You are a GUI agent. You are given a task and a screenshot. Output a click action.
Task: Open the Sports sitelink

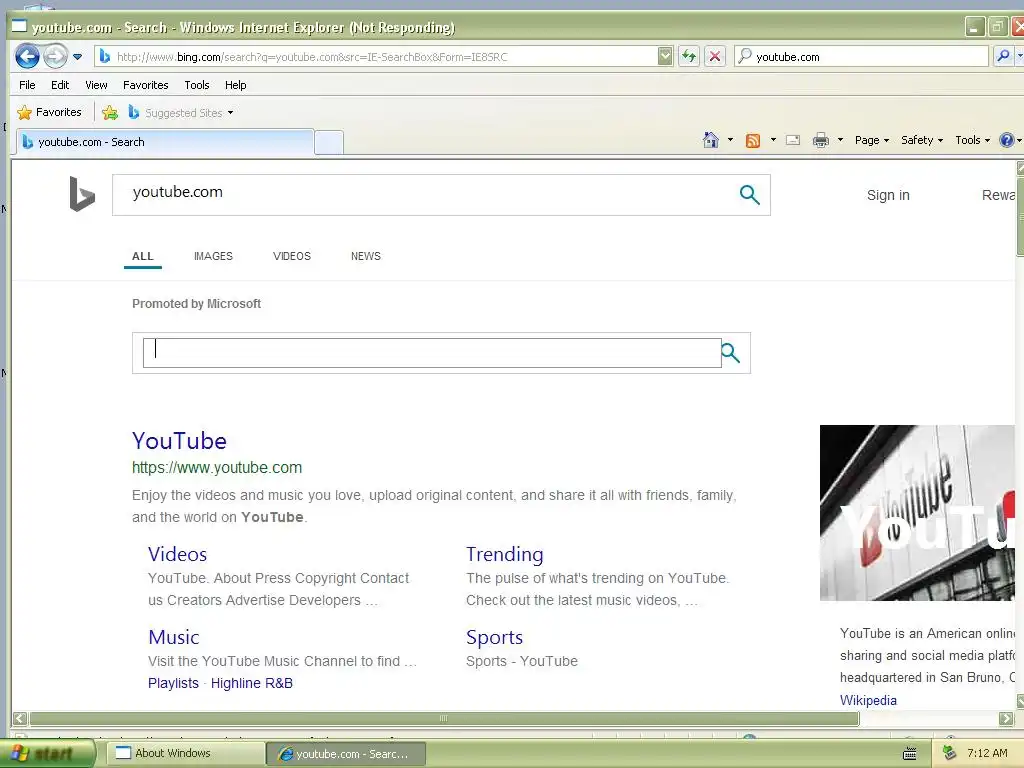(x=494, y=637)
